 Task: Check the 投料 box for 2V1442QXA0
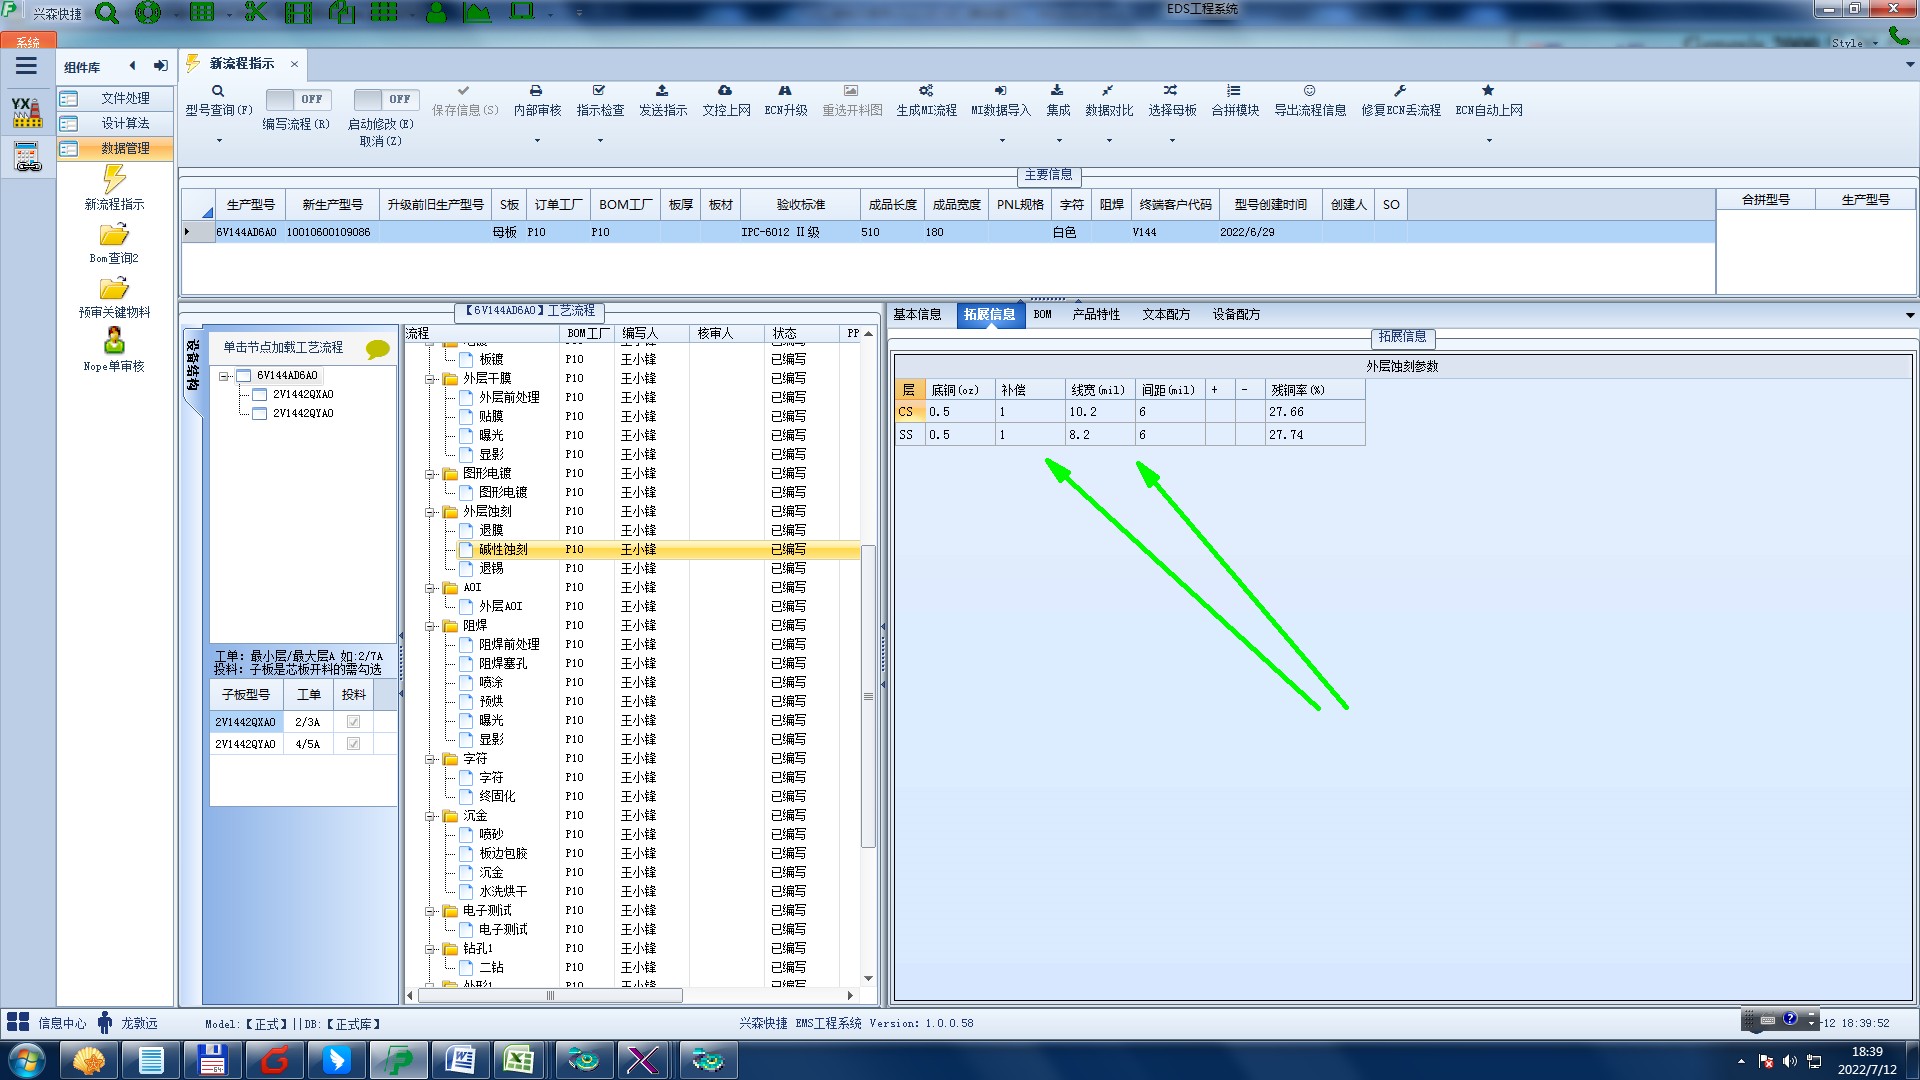pos(353,722)
